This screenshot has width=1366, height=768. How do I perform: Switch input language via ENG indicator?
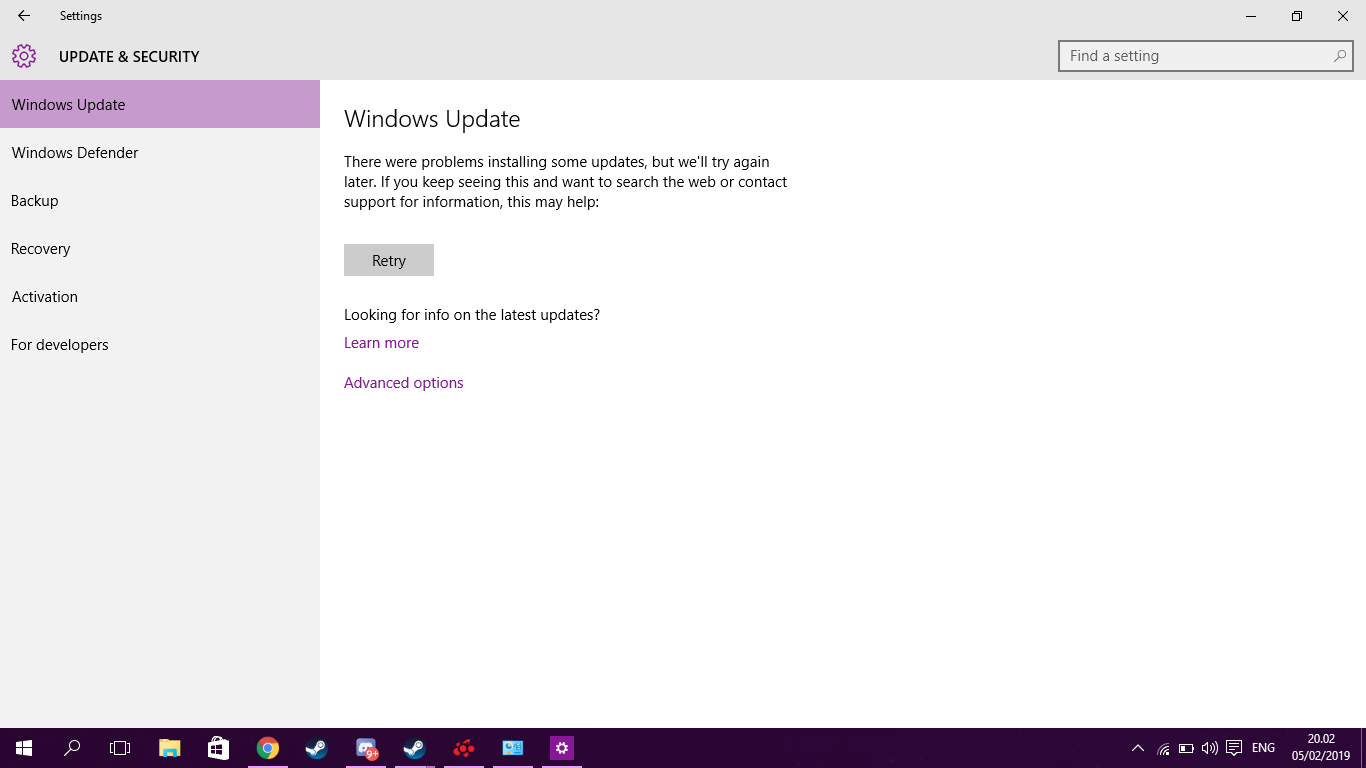(1263, 748)
